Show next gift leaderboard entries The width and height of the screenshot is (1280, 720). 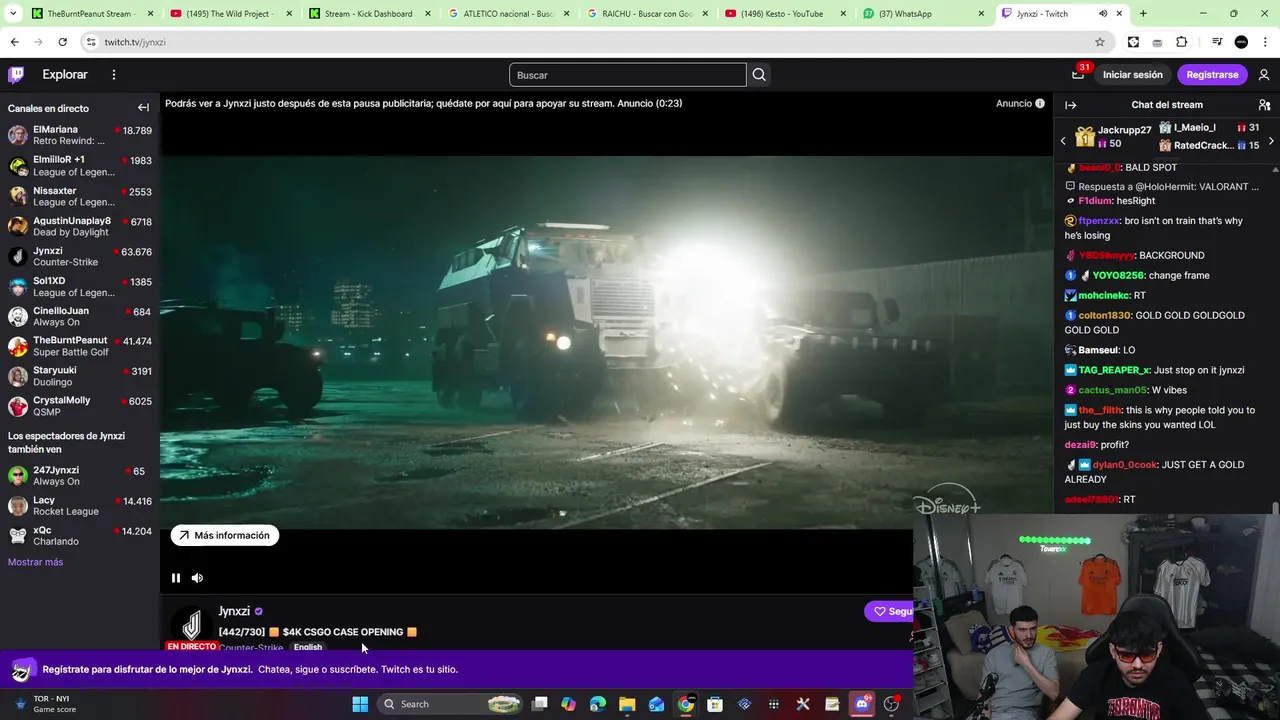pos(1271,141)
